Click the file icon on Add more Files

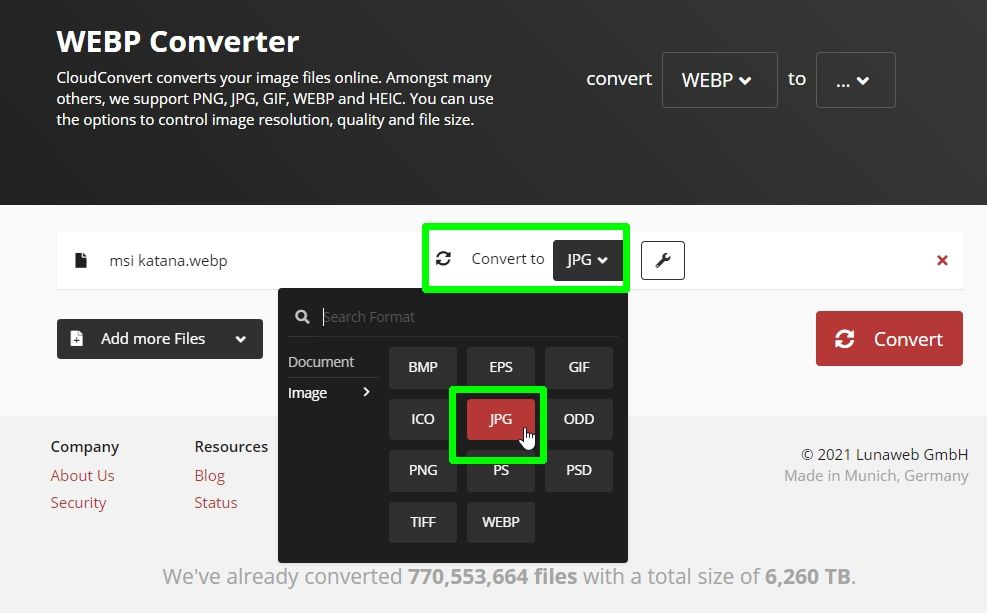click(x=77, y=338)
